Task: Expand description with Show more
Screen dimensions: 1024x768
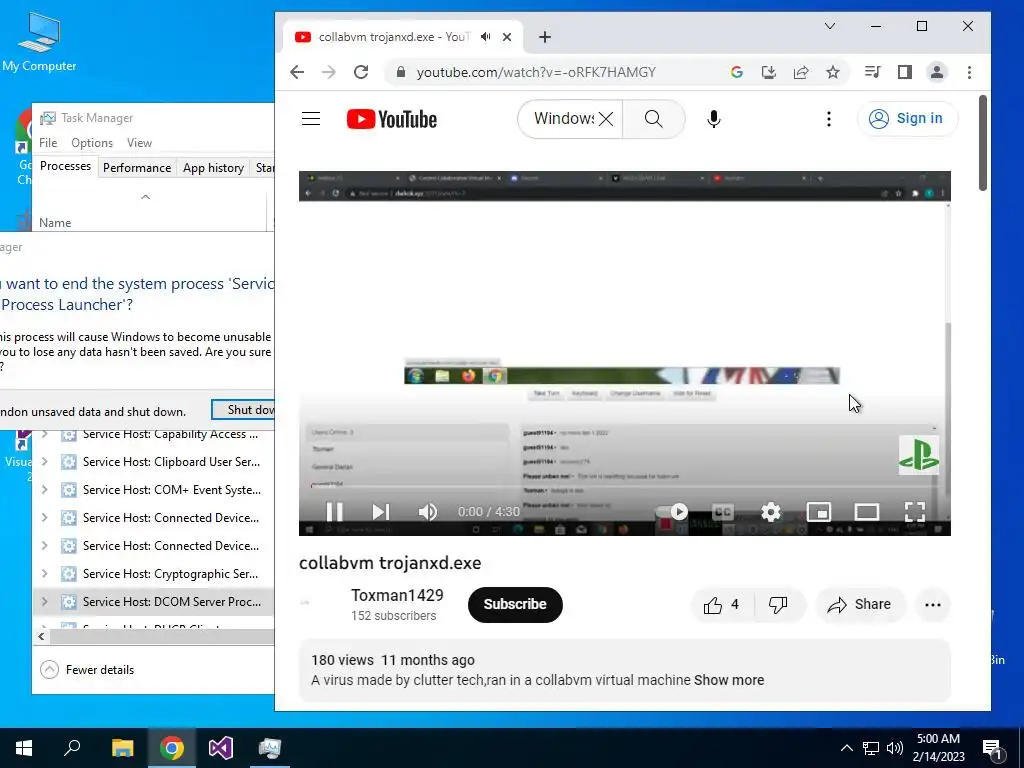Action: pos(728,680)
